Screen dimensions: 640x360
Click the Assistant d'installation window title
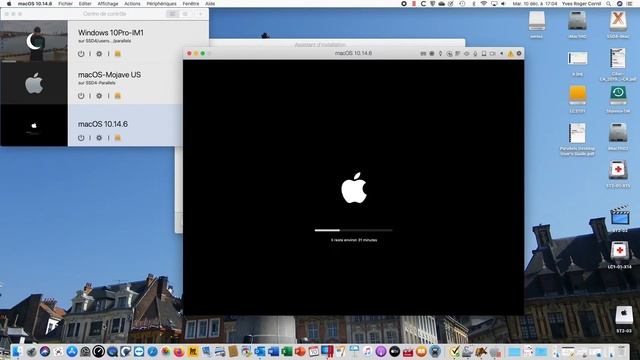tap(320, 44)
